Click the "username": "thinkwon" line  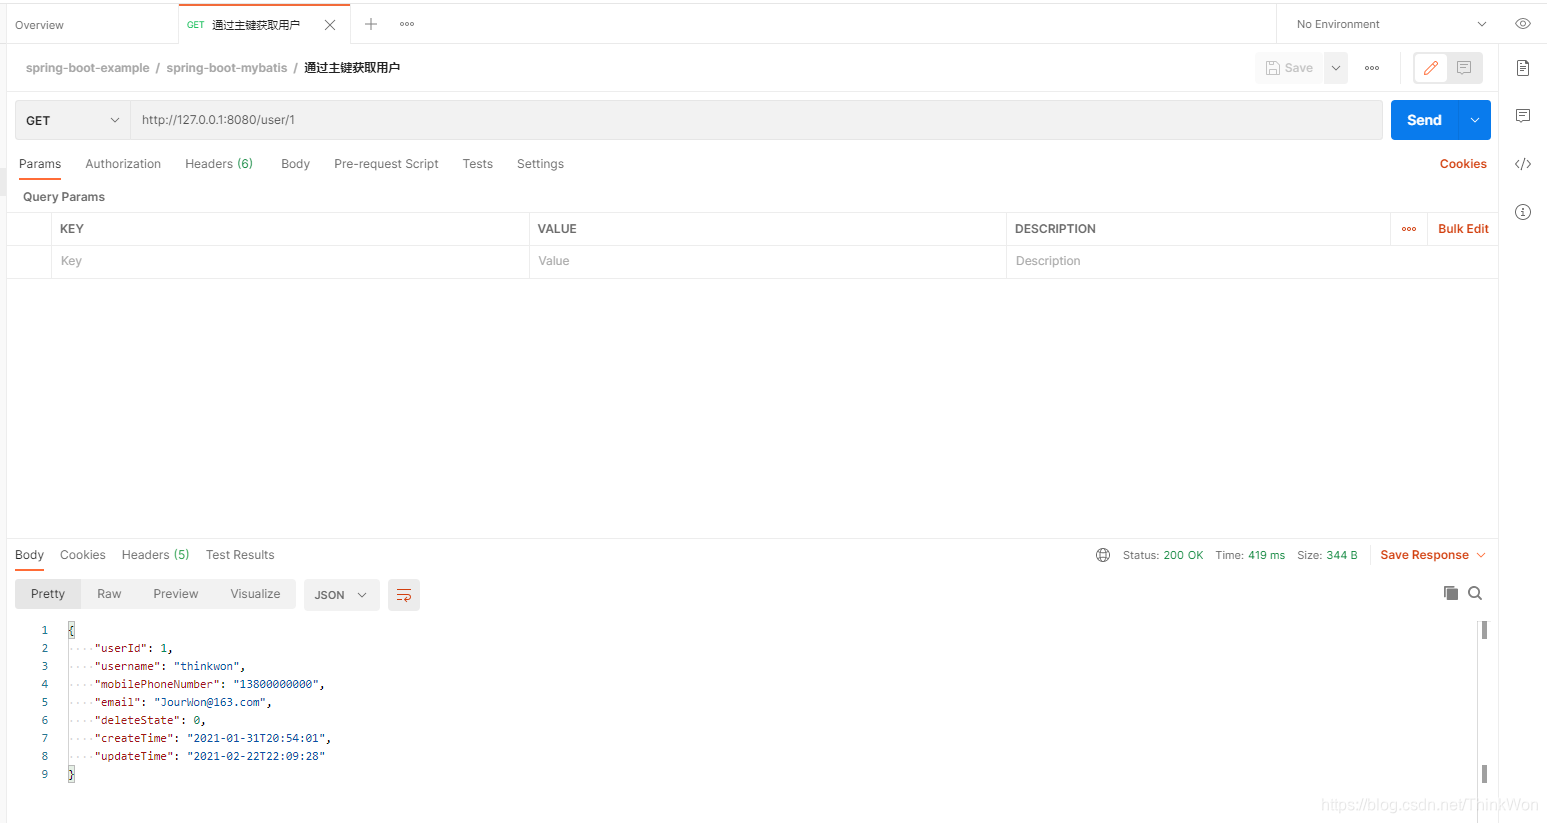coord(170,666)
